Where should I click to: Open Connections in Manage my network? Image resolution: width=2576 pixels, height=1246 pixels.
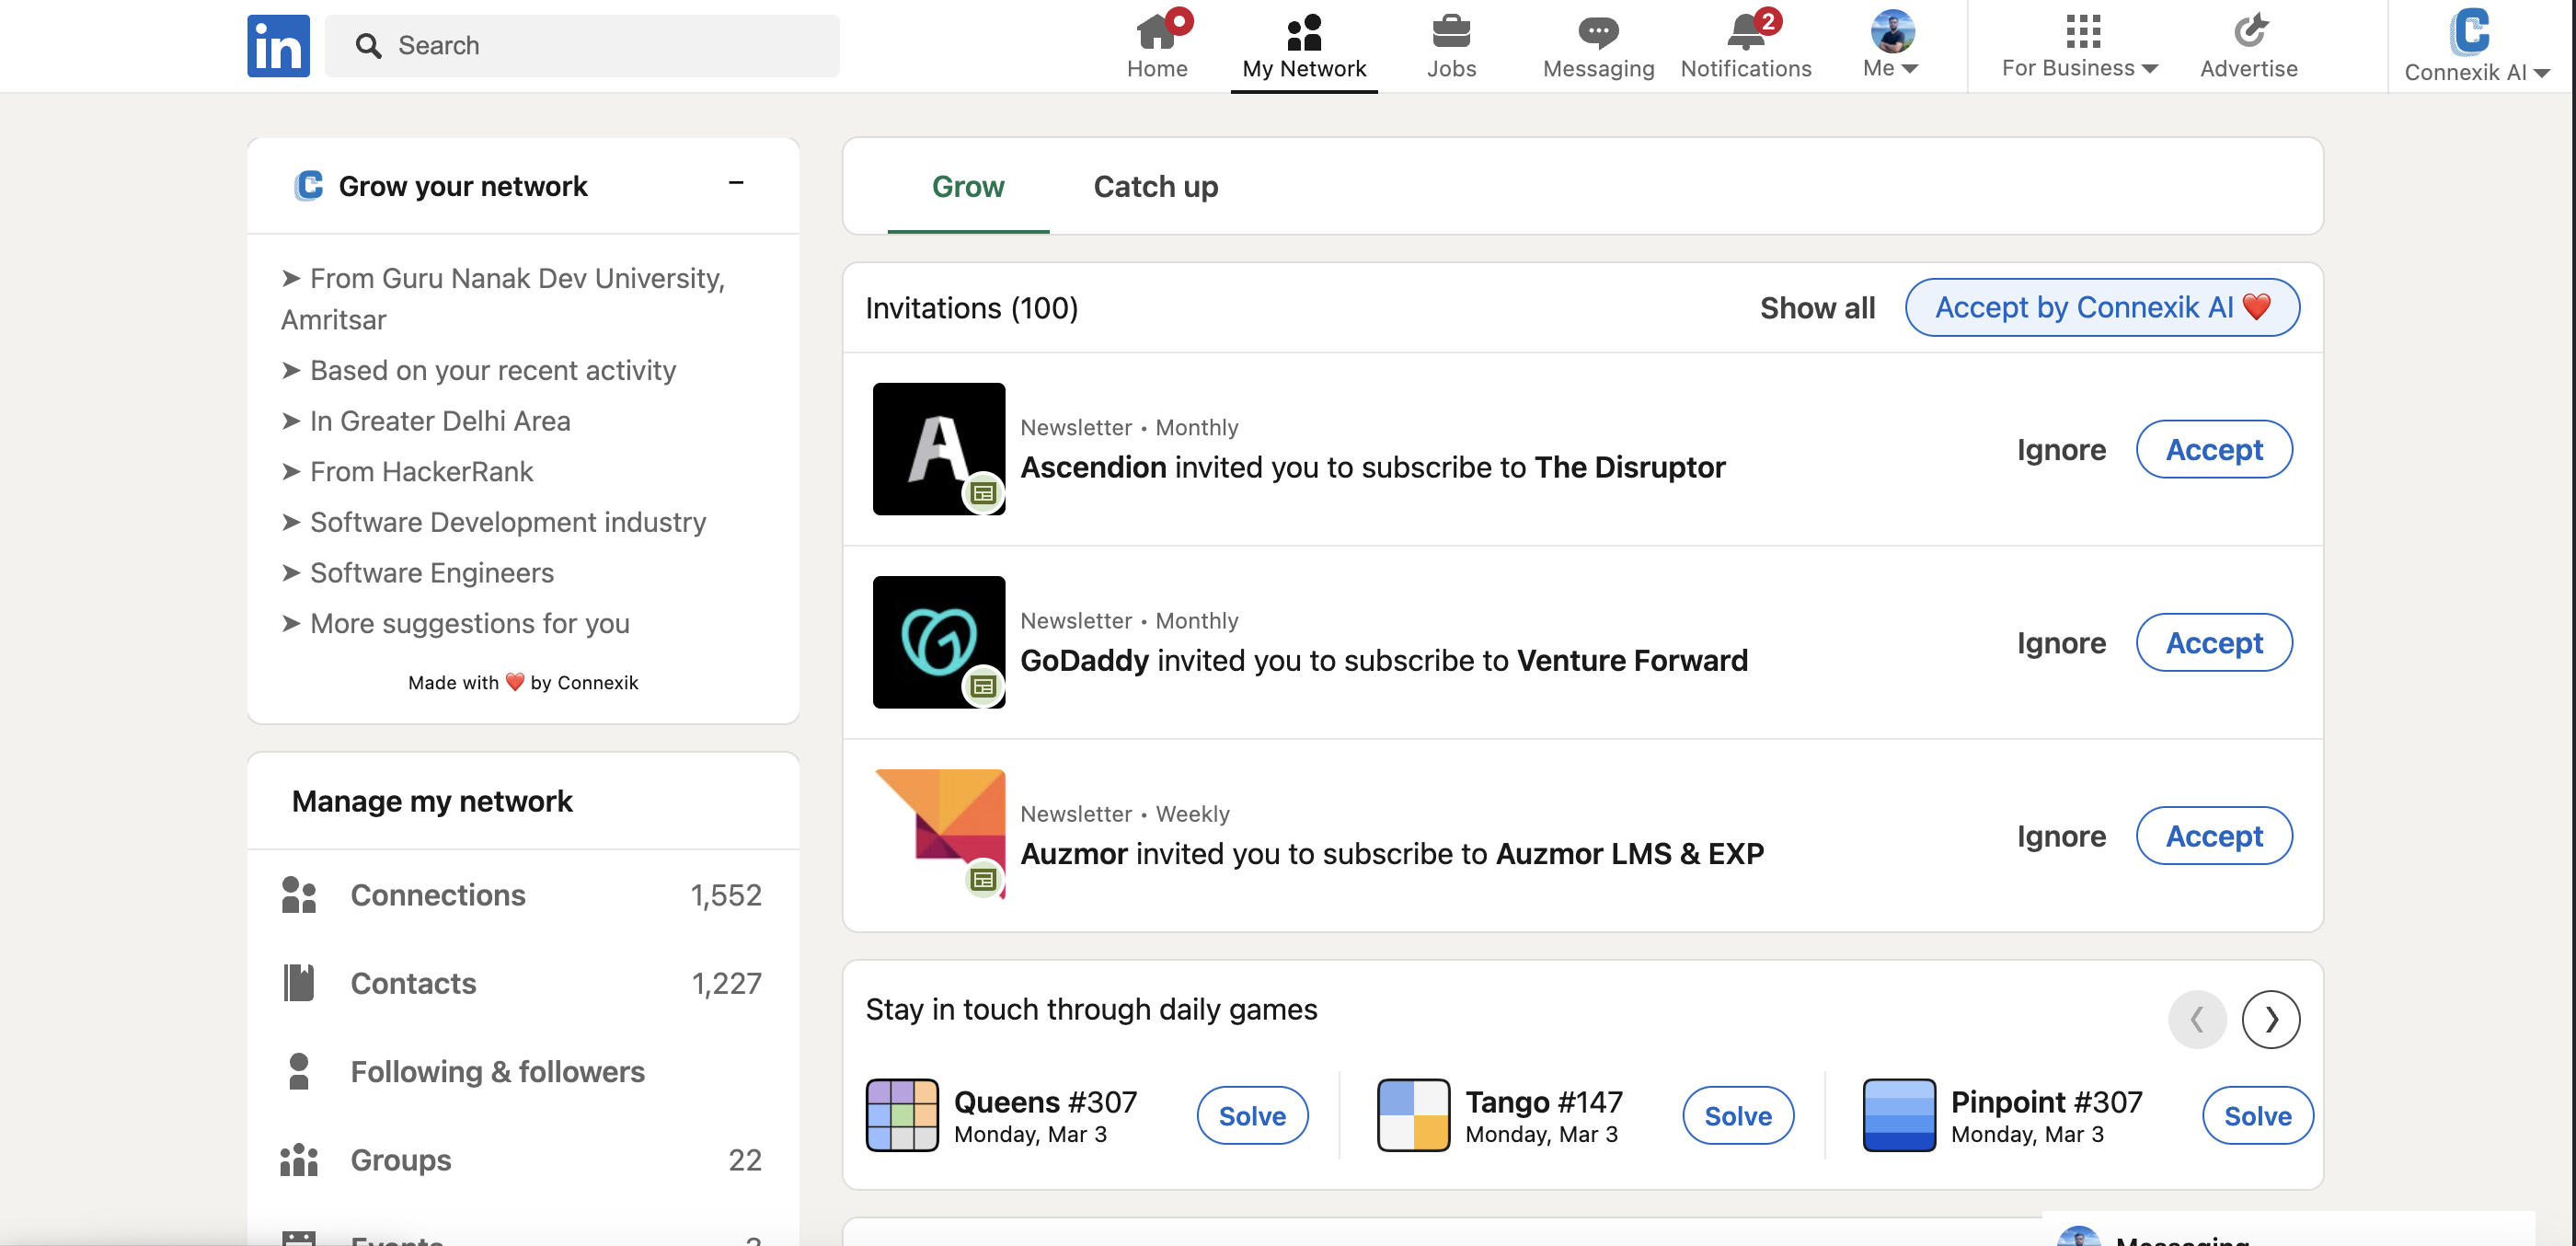pos(523,895)
